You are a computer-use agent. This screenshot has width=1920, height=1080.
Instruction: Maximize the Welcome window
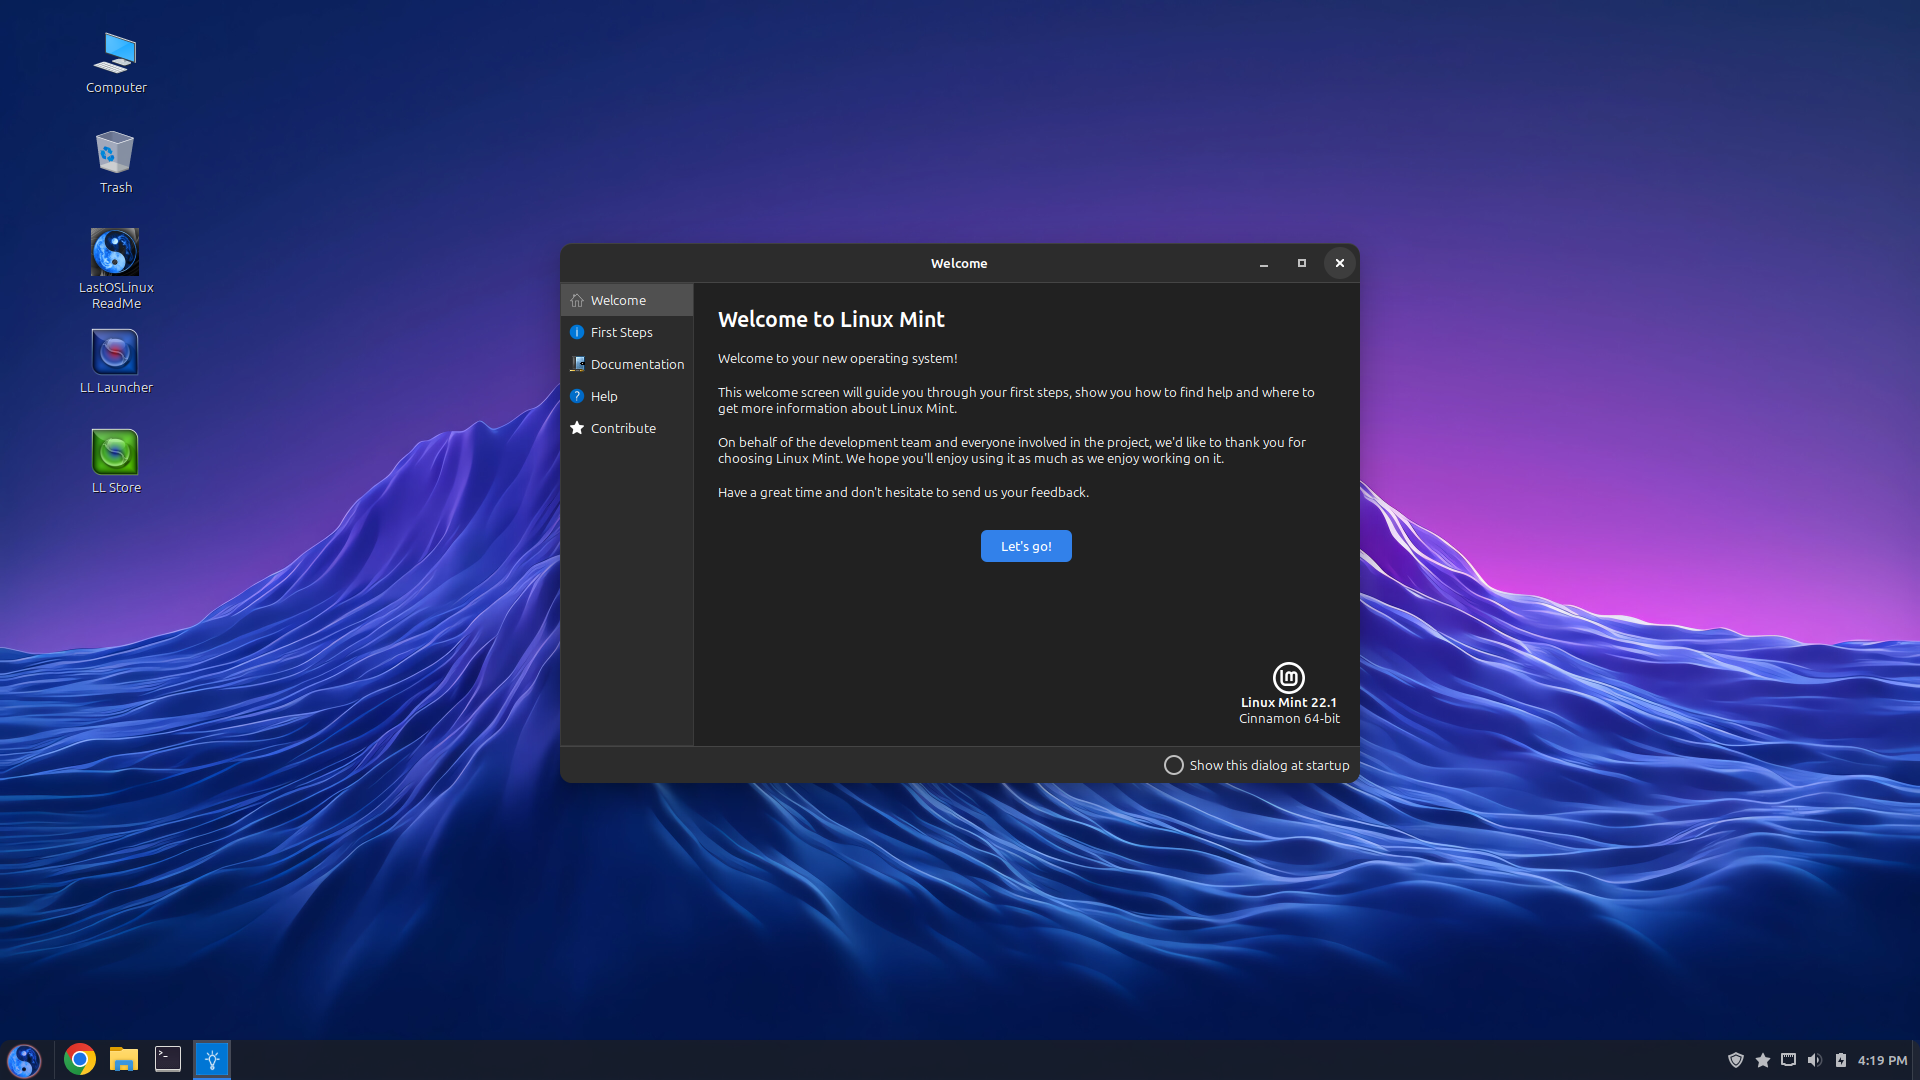click(x=1302, y=263)
